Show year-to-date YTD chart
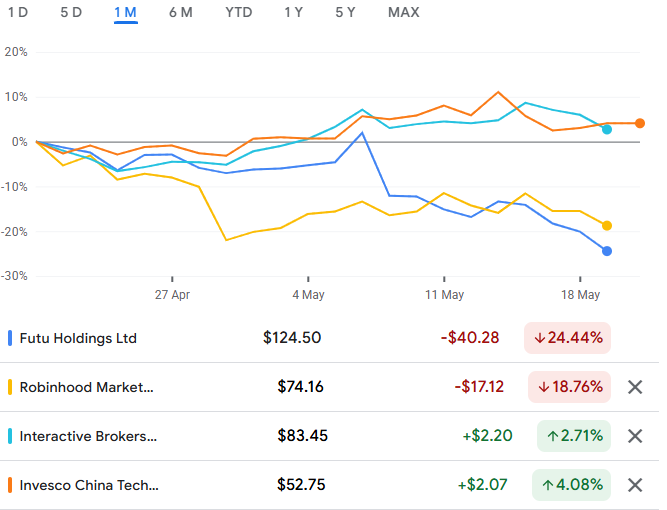Image resolution: width=667 pixels, height=510 pixels. click(239, 12)
